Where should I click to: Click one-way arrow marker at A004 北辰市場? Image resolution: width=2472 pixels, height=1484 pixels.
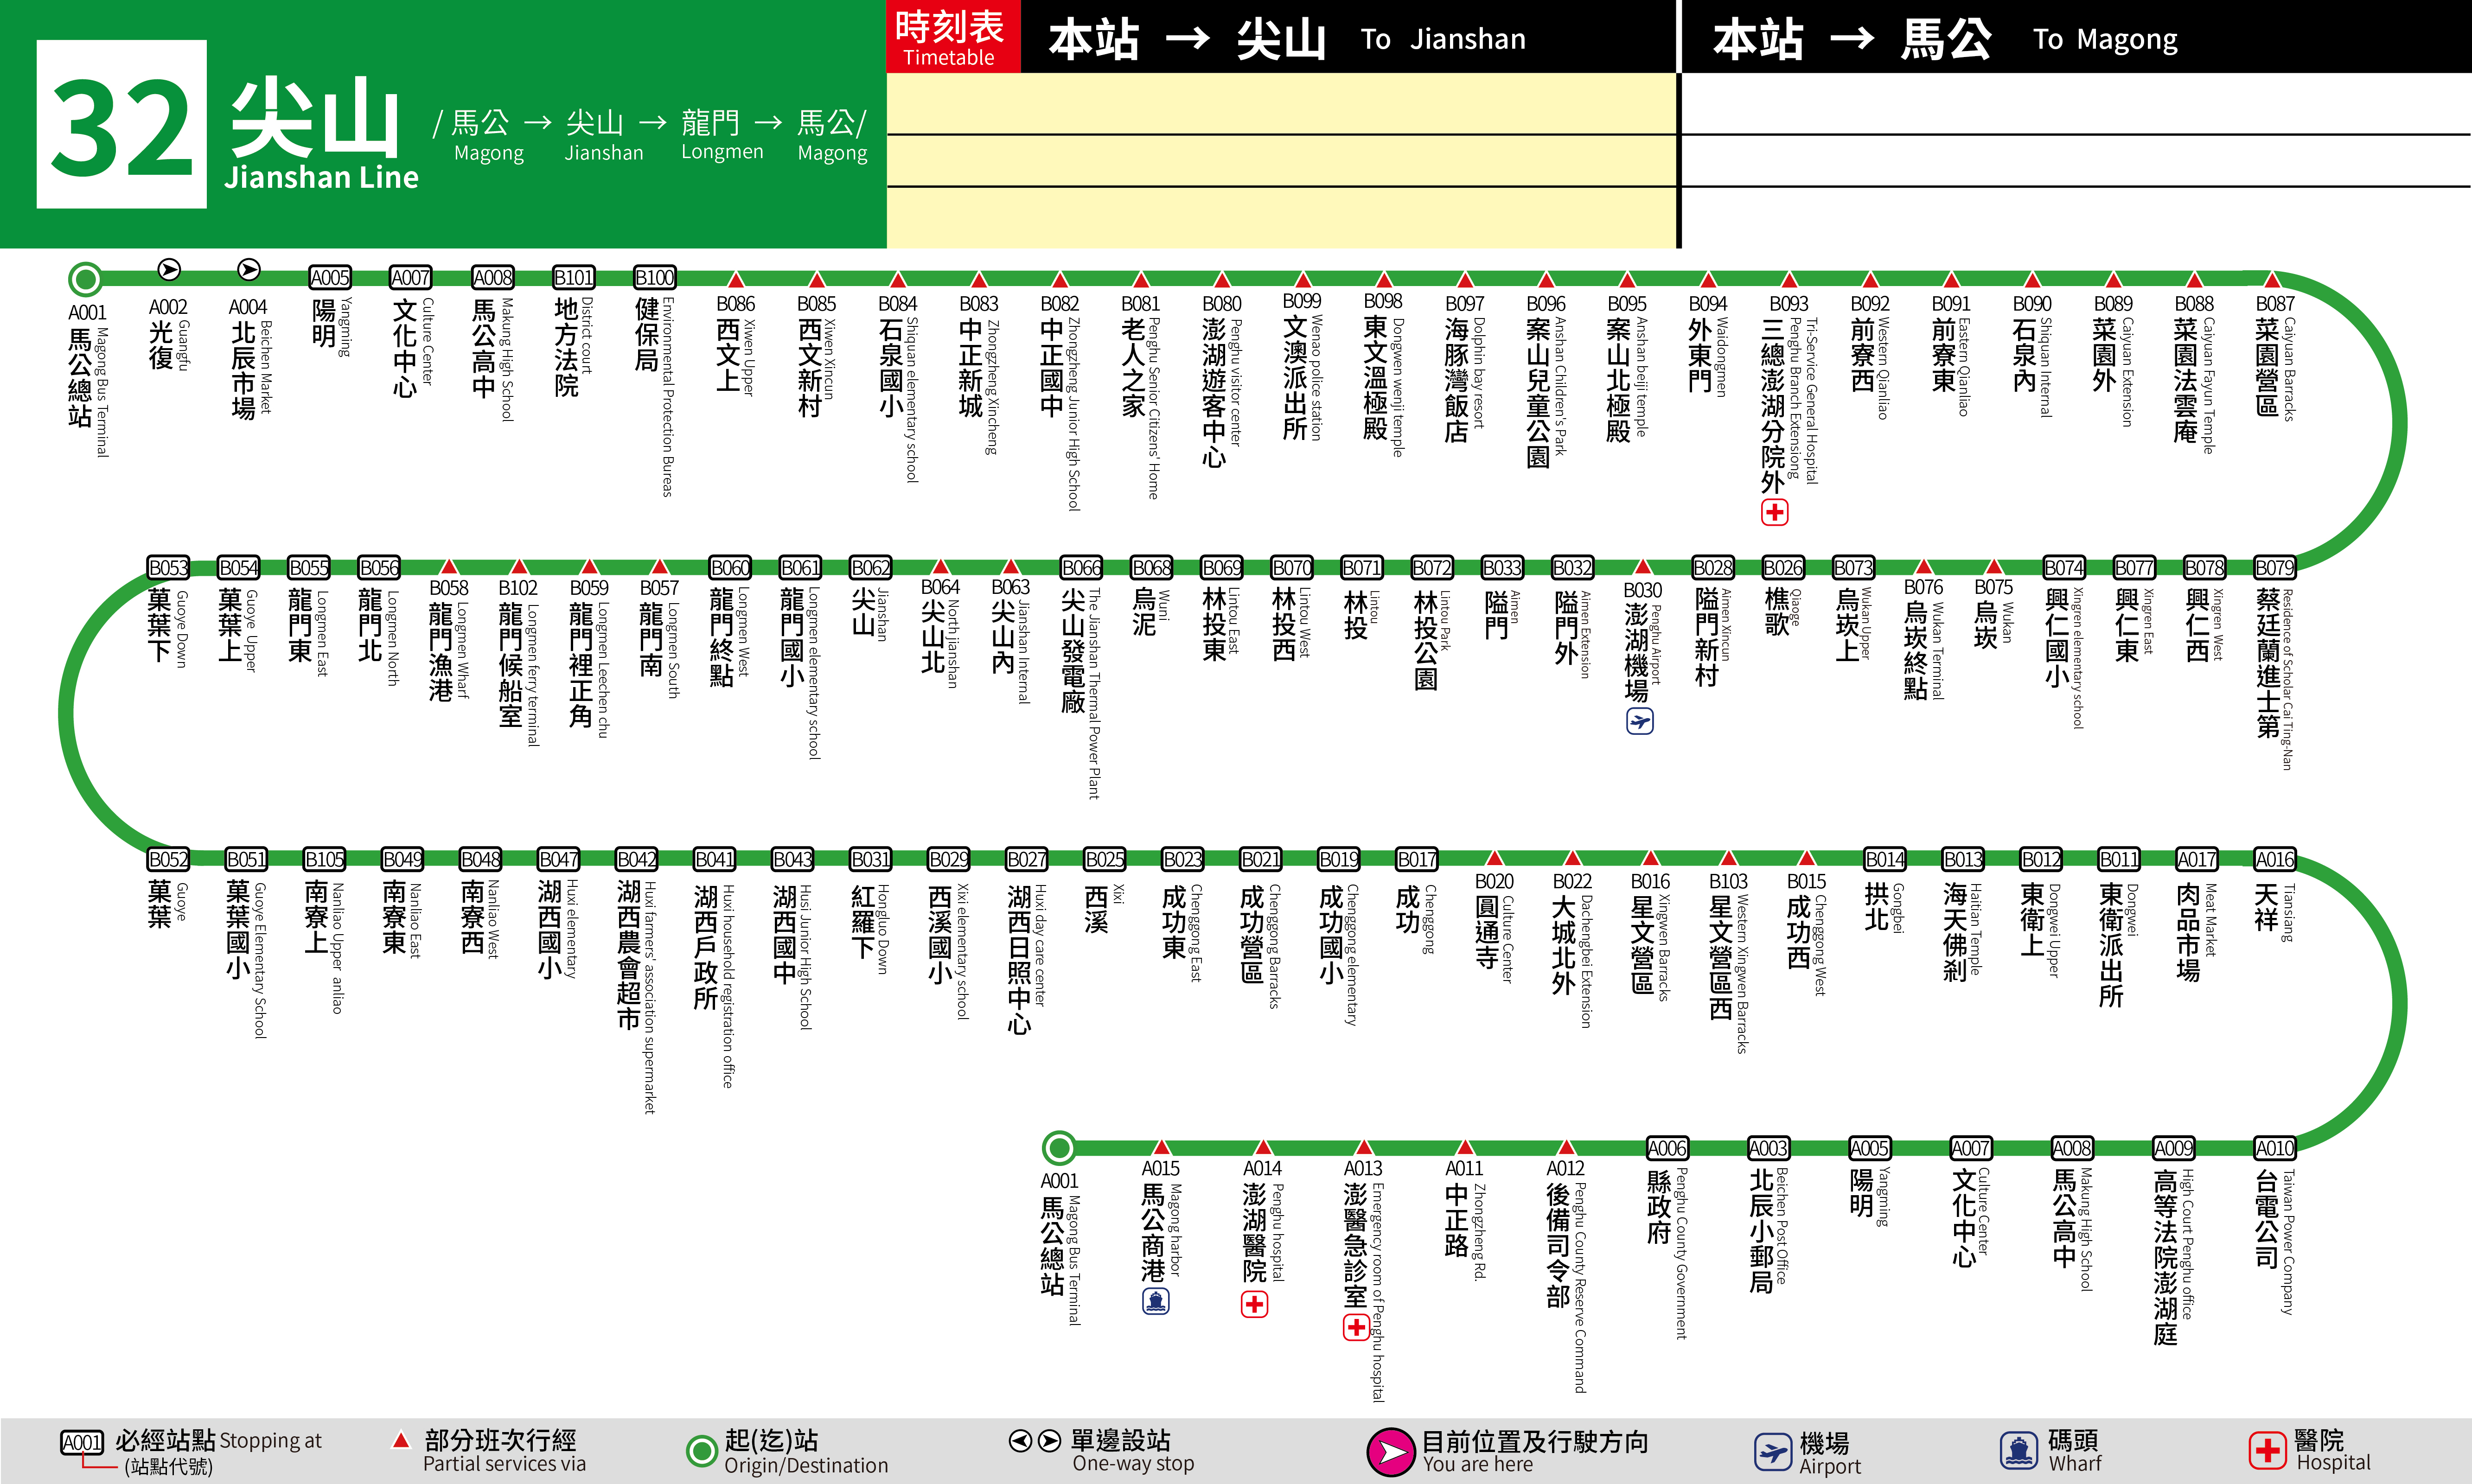click(249, 269)
